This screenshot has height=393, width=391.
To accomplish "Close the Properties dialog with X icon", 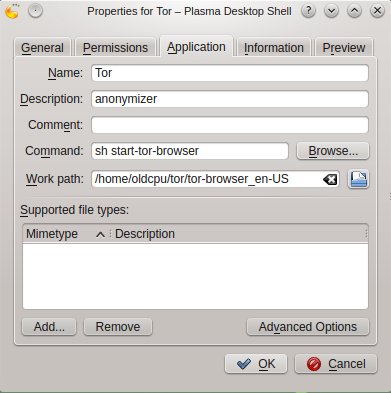I will click(377, 11).
